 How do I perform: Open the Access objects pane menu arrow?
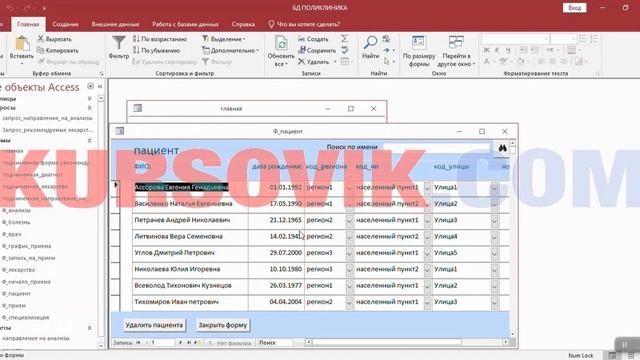(90, 87)
